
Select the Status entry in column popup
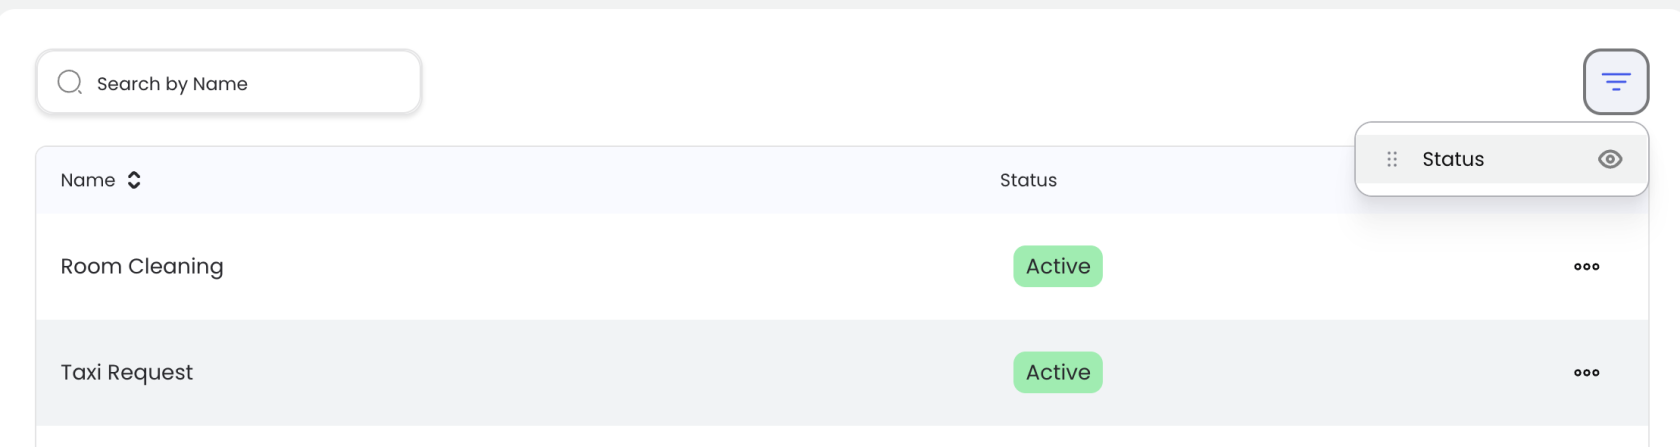tap(1453, 159)
